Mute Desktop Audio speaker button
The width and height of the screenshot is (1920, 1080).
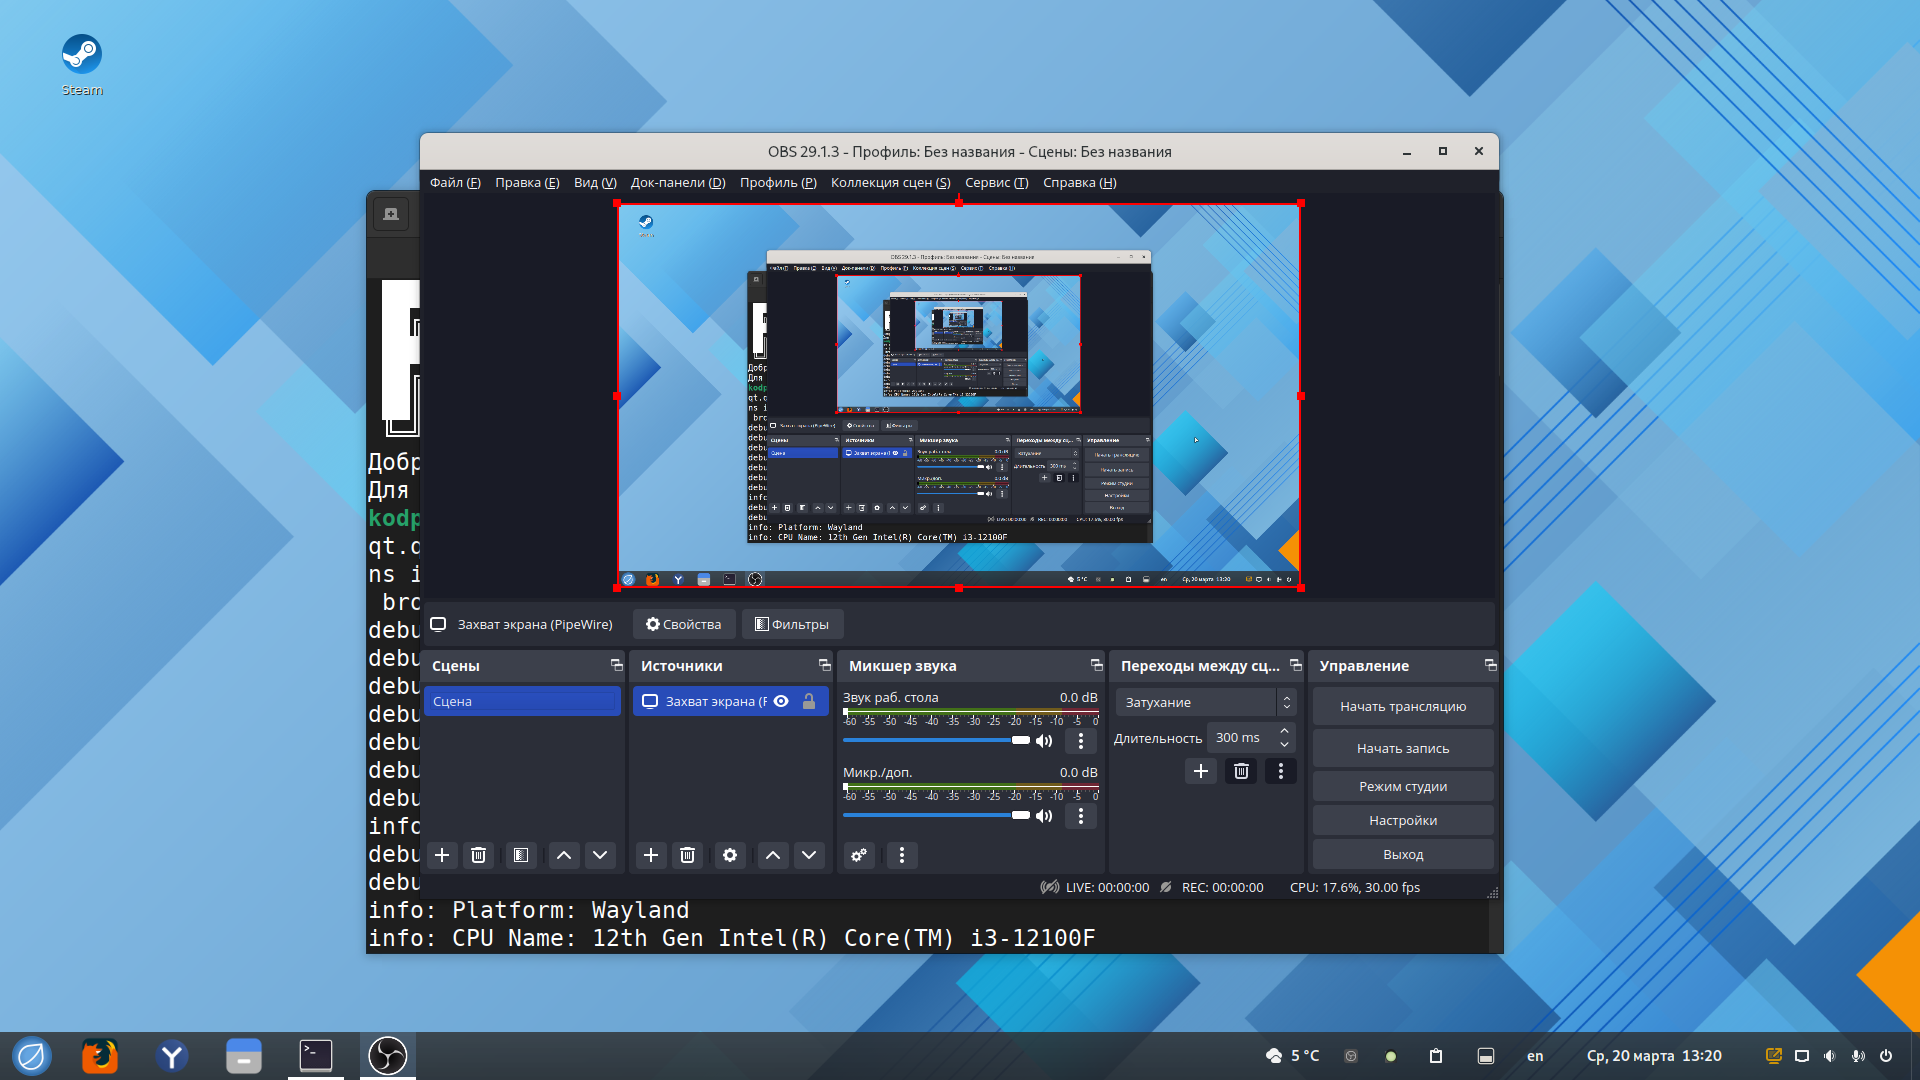click(1044, 741)
